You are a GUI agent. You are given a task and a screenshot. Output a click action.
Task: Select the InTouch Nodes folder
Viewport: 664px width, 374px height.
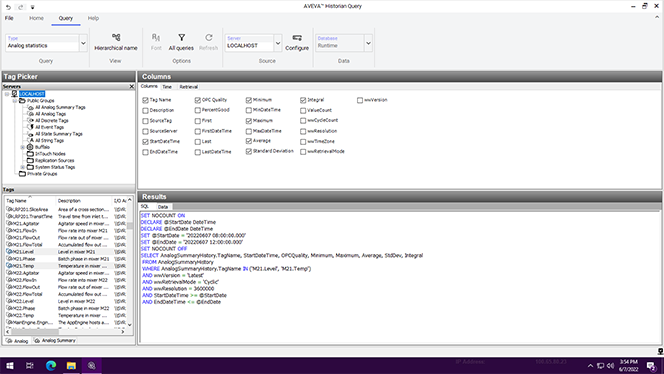[x=50, y=154]
